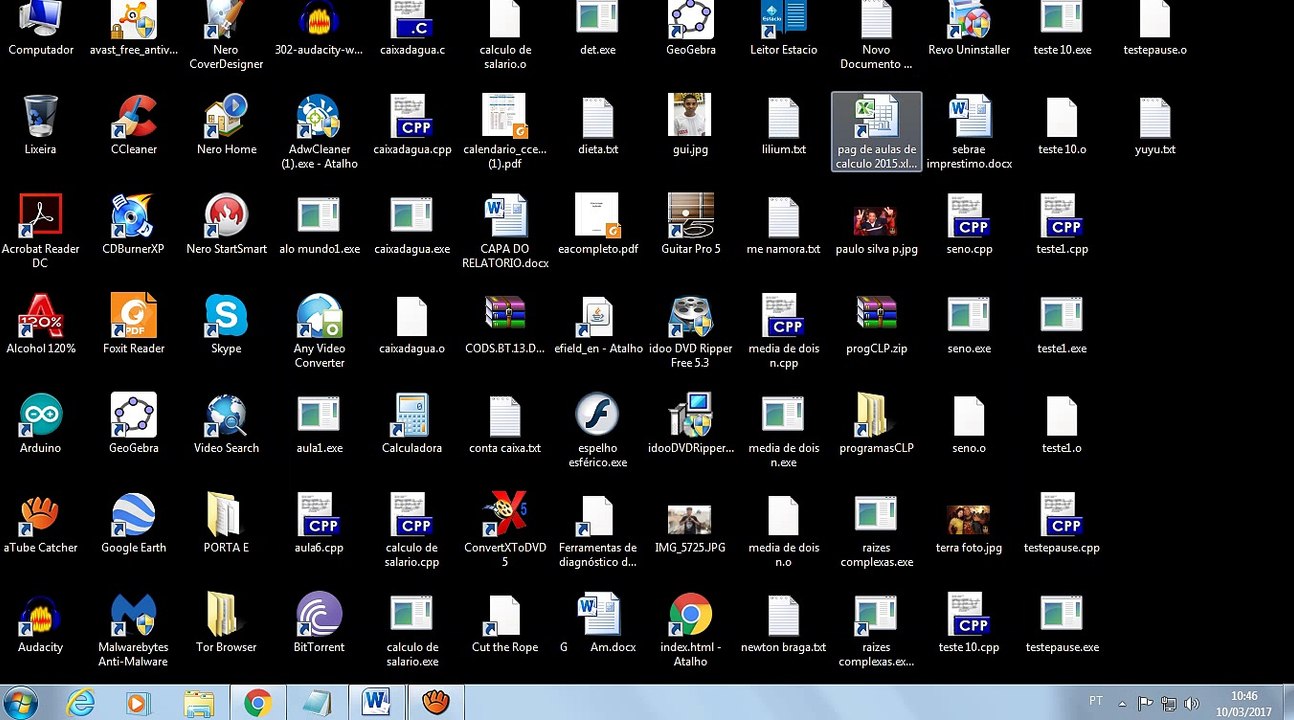The width and height of the screenshot is (1294, 720).
Task: Select the newton braga.txt file
Action: tap(784, 623)
